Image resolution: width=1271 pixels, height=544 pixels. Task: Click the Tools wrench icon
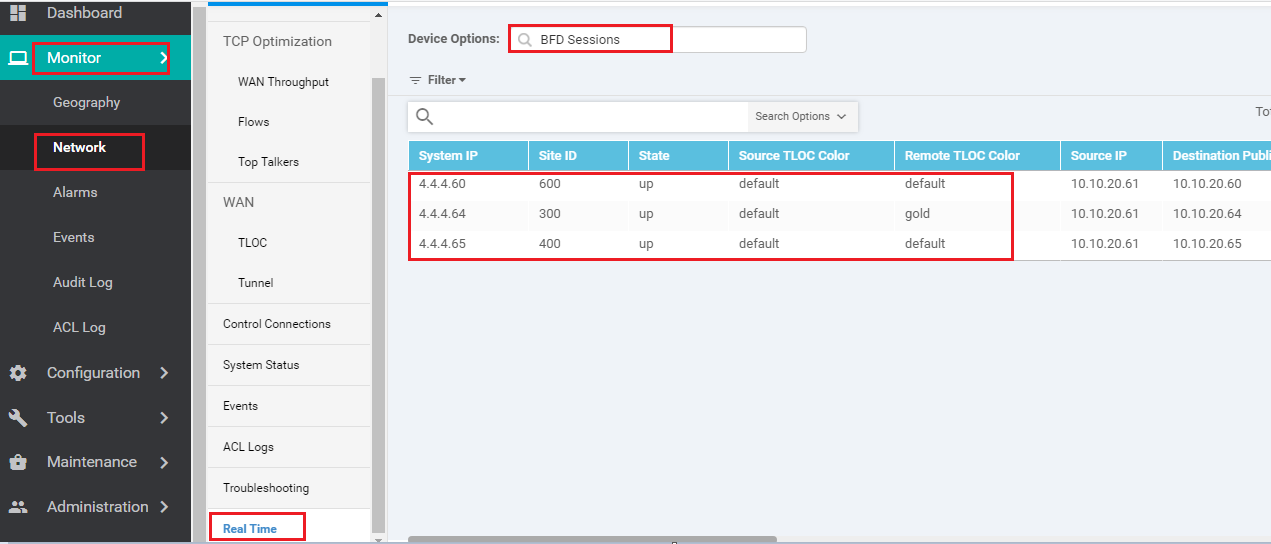click(x=17, y=418)
